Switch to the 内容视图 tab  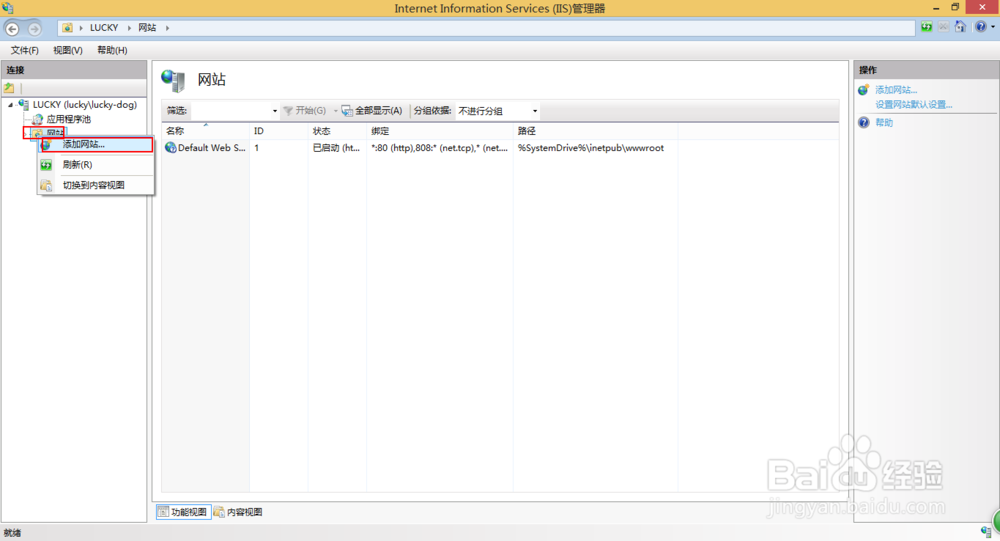tap(238, 512)
